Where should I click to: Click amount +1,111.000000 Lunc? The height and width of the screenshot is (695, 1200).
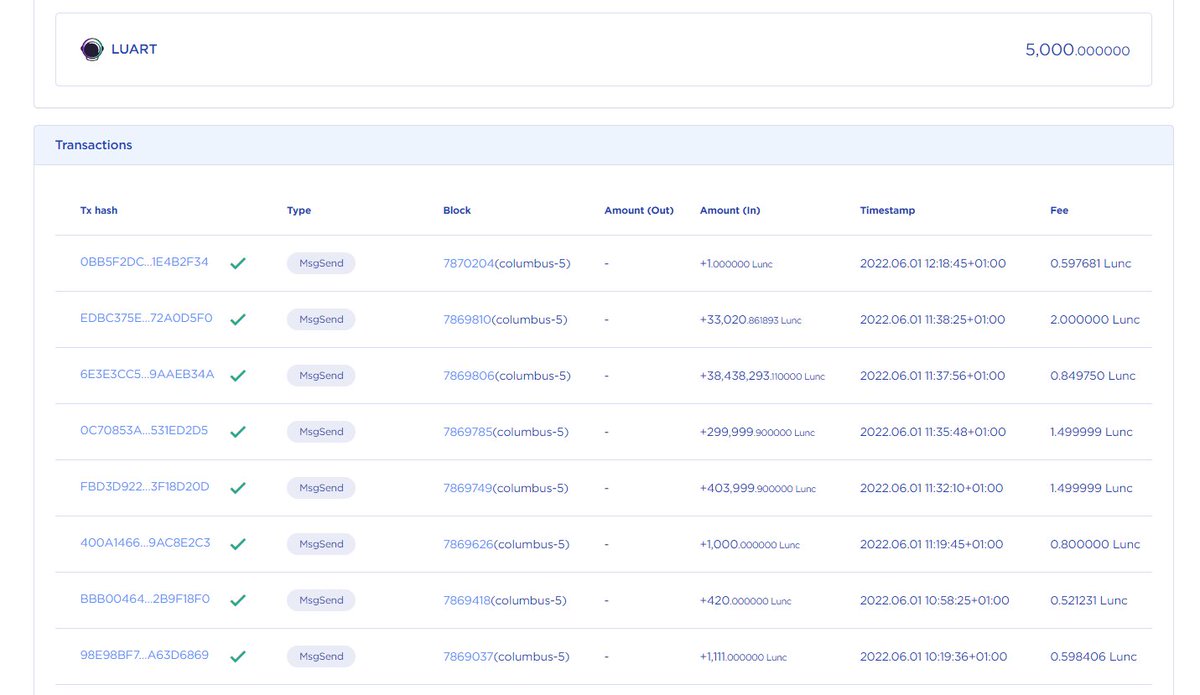[744, 656]
